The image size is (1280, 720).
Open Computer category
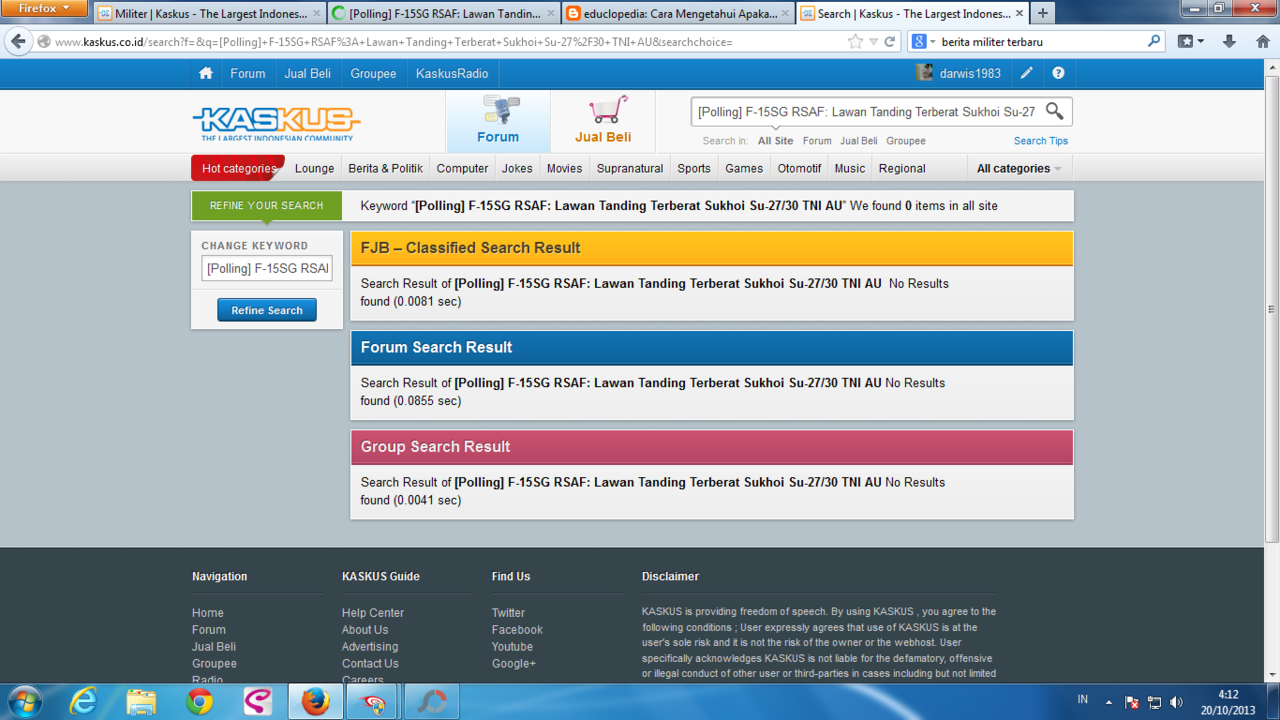[462, 168]
